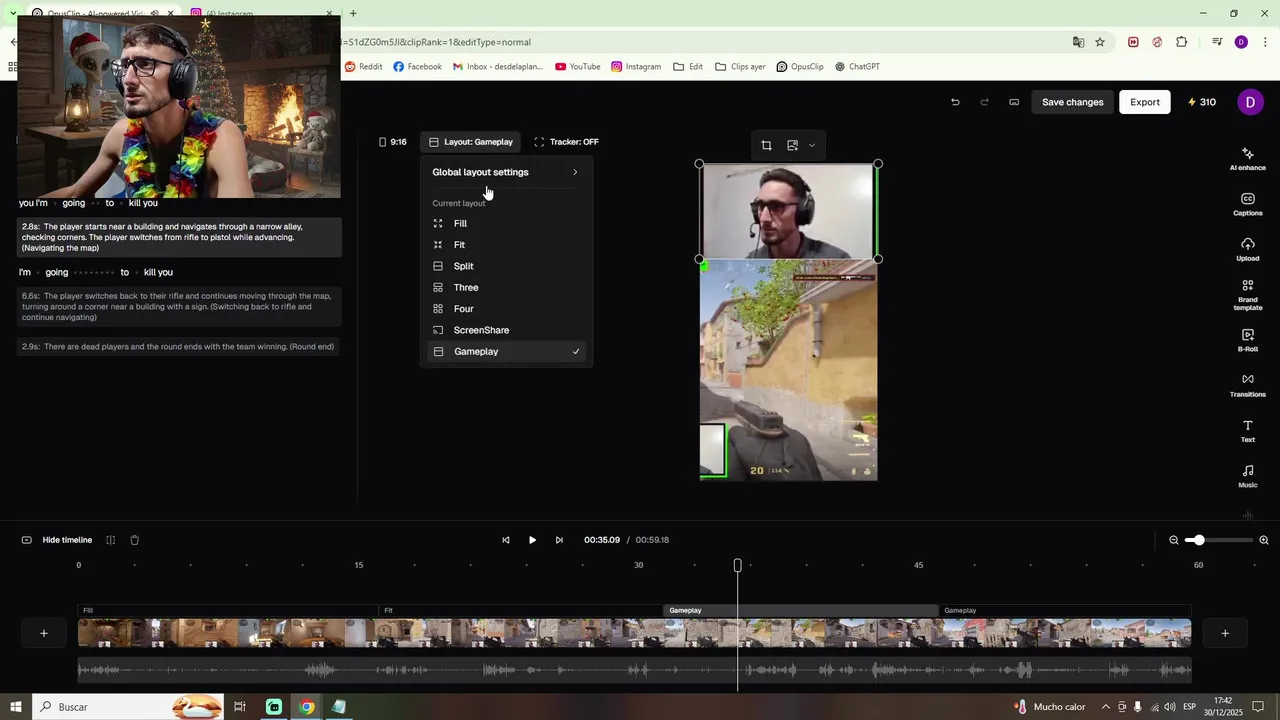
Task: Jump to next segment
Action: click(559, 540)
